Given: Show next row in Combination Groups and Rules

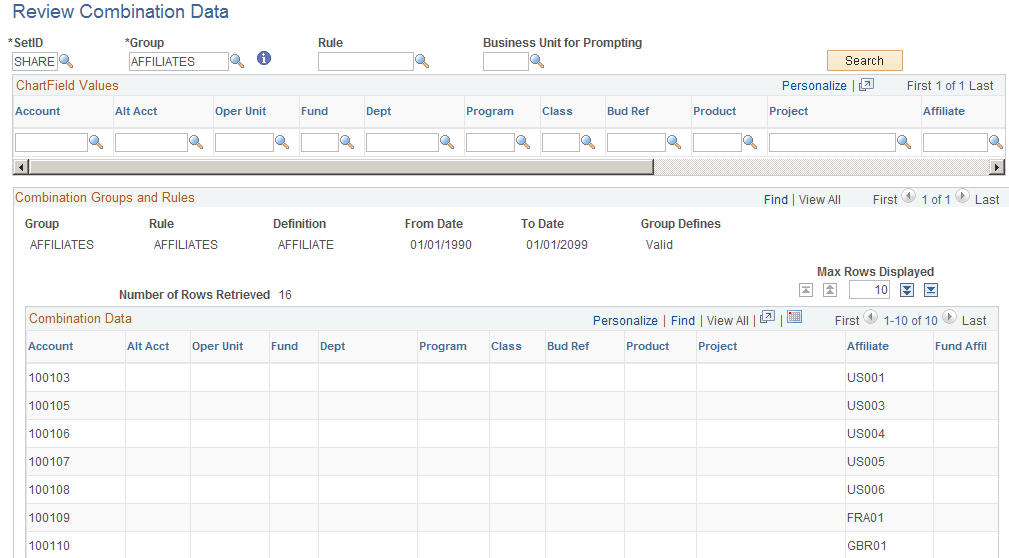Looking at the screenshot, I should pyautogui.click(x=962, y=196).
